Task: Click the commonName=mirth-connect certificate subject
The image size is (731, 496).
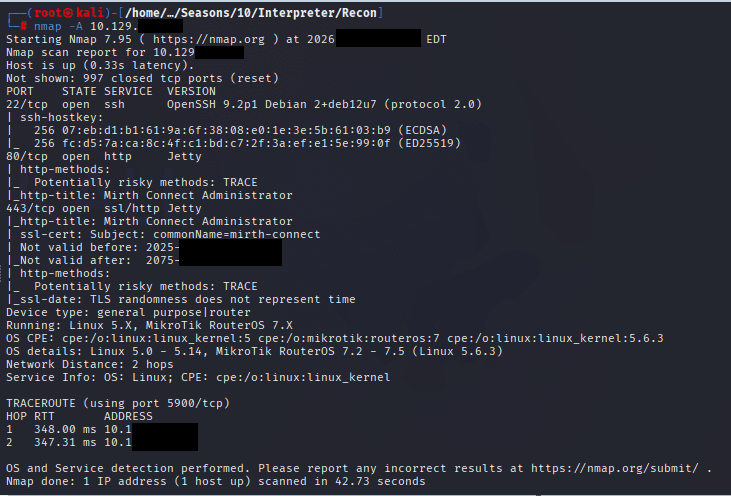Action: (x=234, y=234)
